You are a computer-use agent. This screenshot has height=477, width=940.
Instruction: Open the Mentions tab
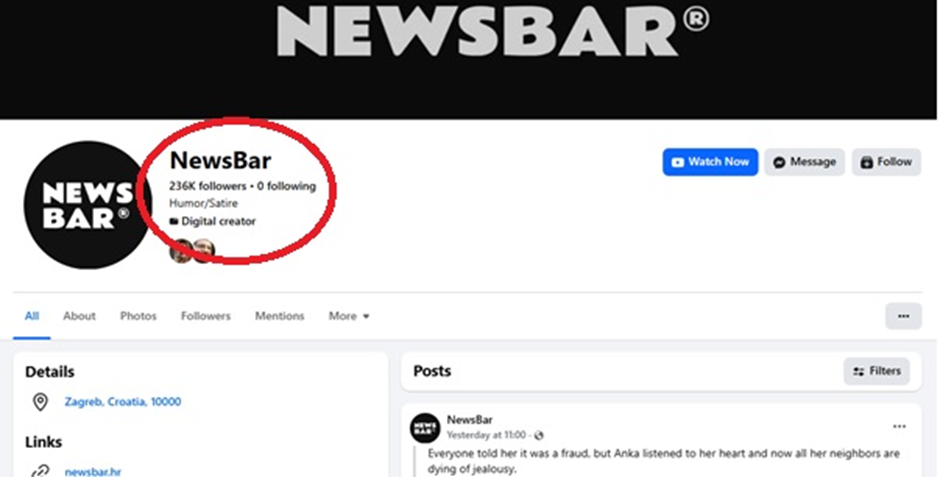coord(279,316)
